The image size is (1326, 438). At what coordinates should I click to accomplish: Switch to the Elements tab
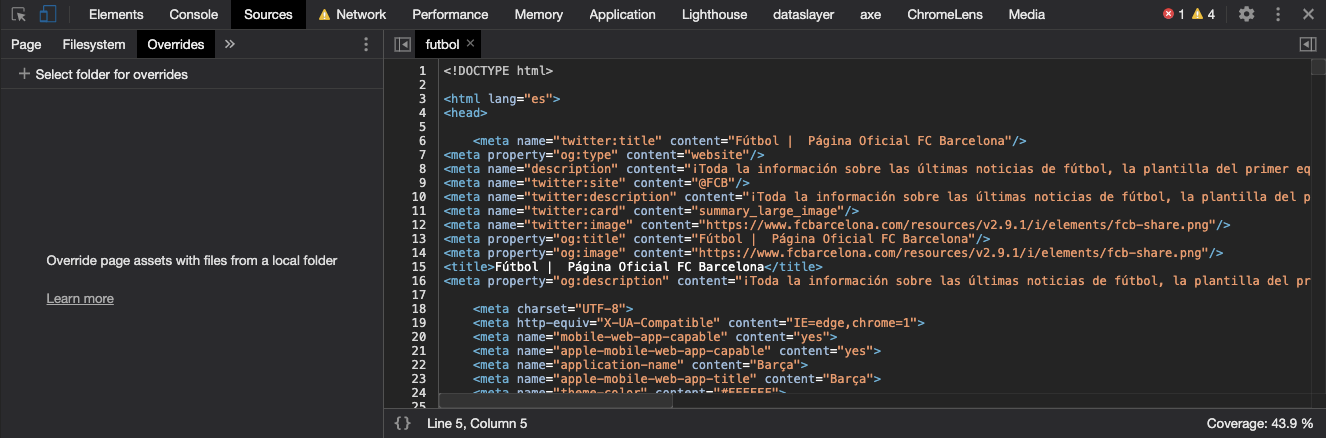click(116, 14)
